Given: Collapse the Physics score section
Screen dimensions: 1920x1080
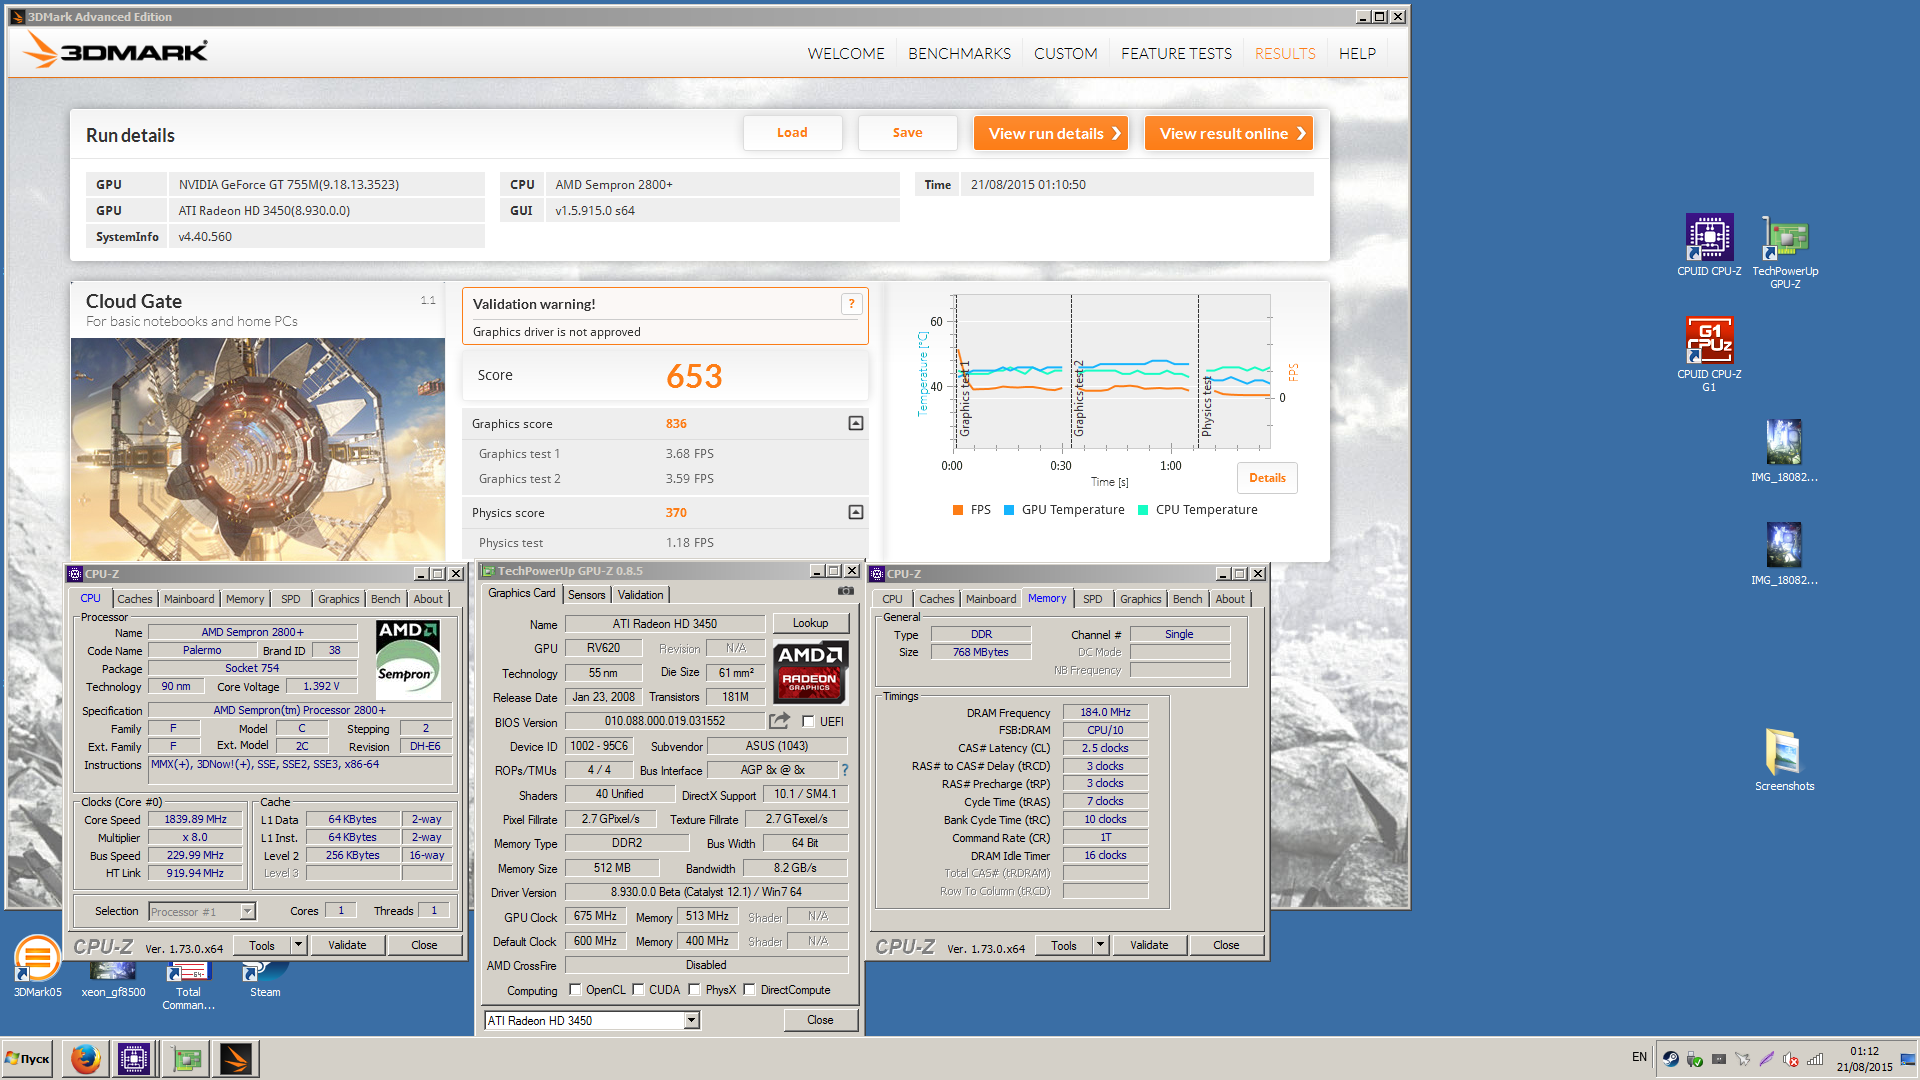Looking at the screenshot, I should 856,512.
